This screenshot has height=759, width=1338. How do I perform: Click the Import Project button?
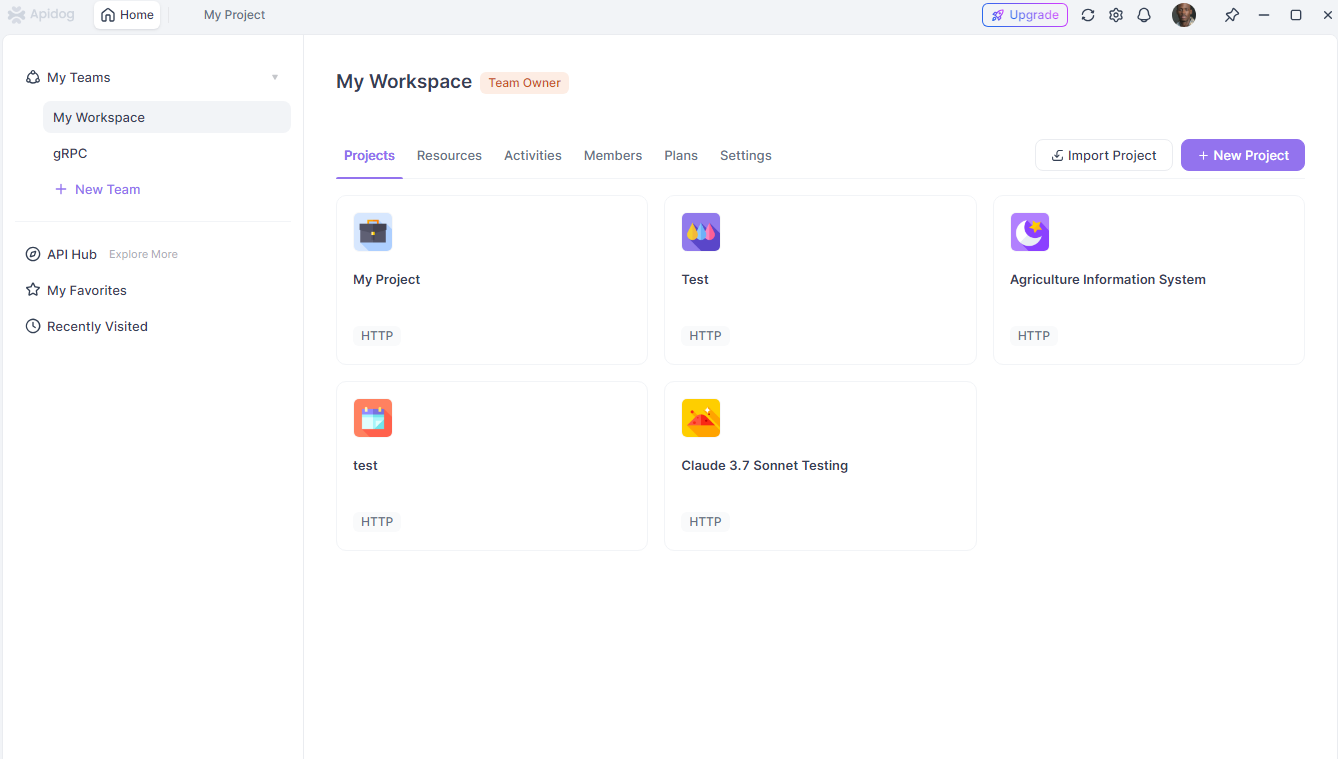click(x=1104, y=155)
